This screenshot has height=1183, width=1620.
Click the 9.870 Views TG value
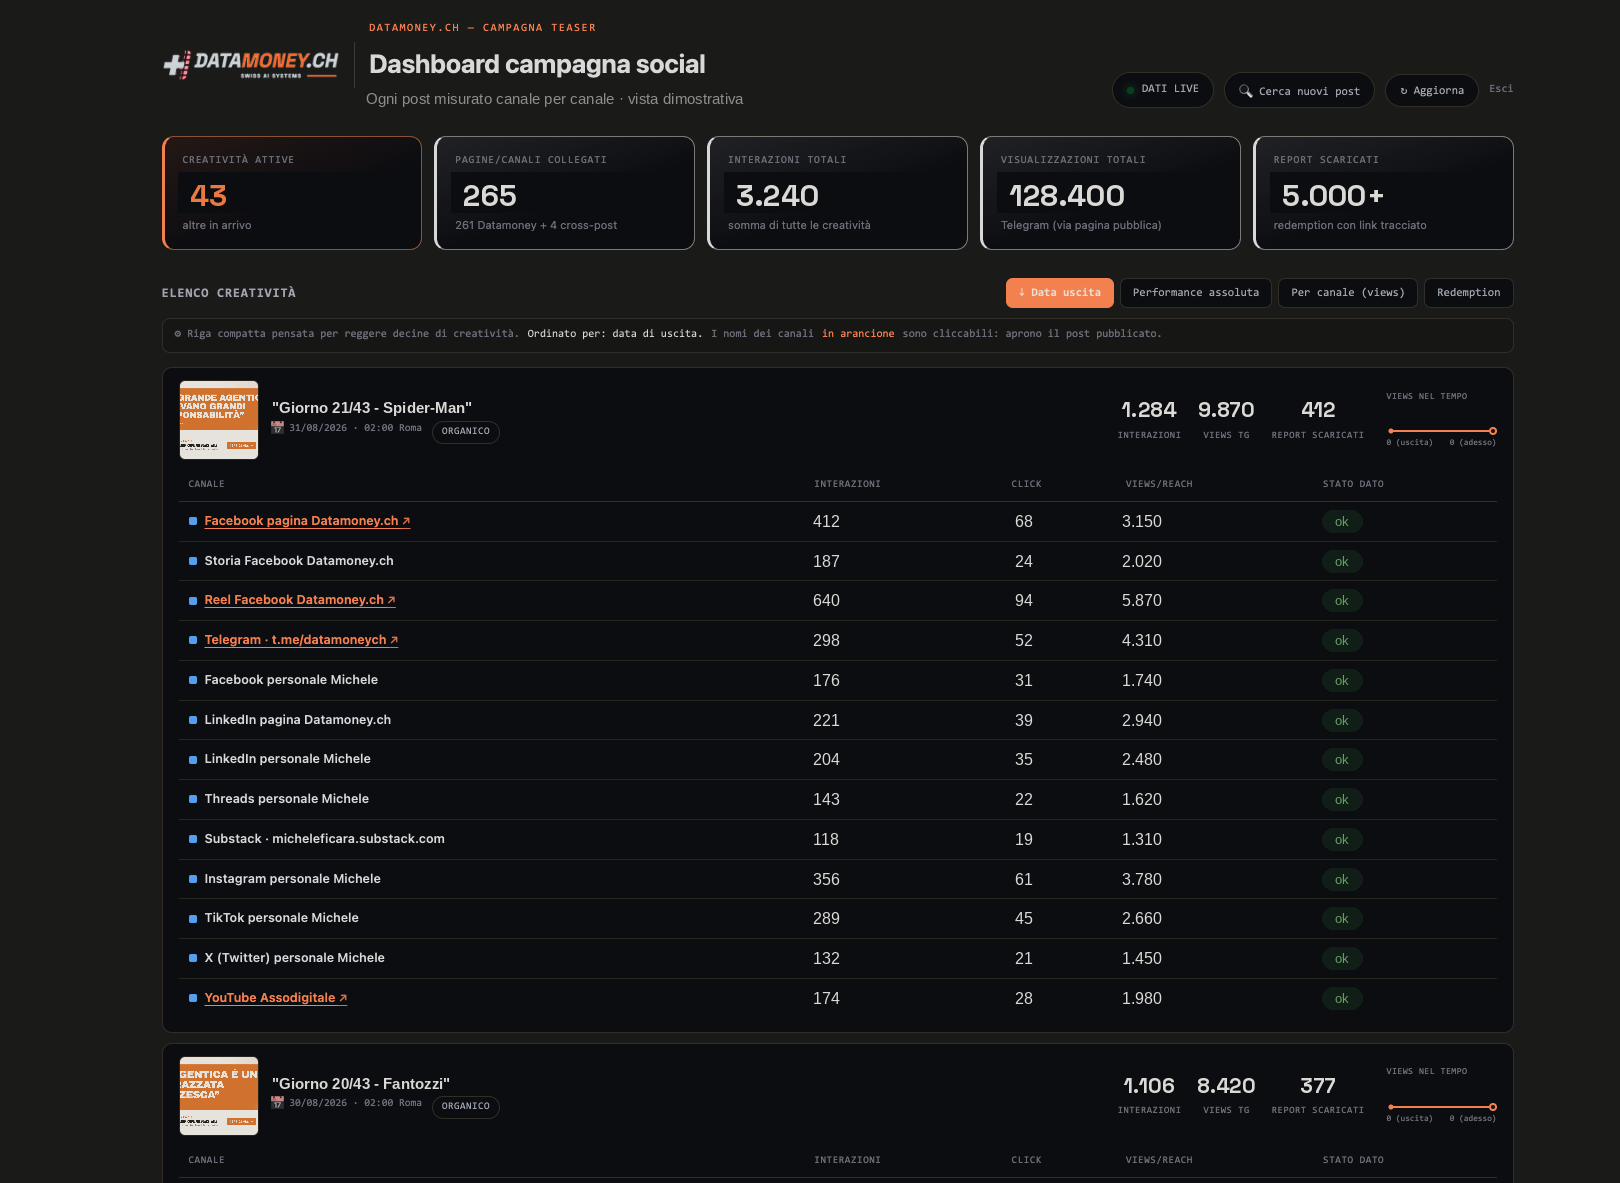1226,410
